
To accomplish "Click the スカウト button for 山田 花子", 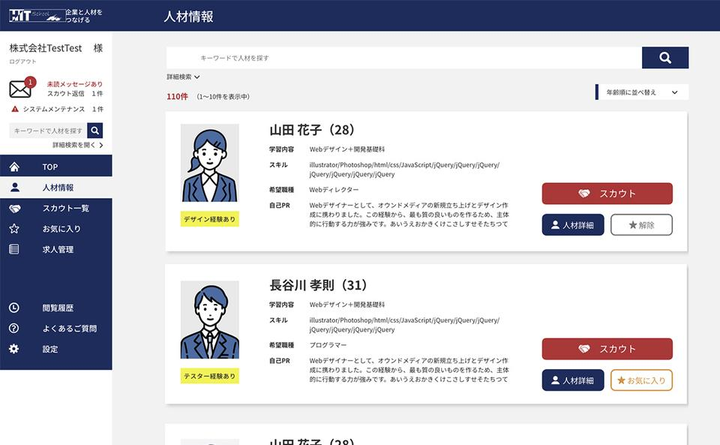I will click(x=607, y=193).
